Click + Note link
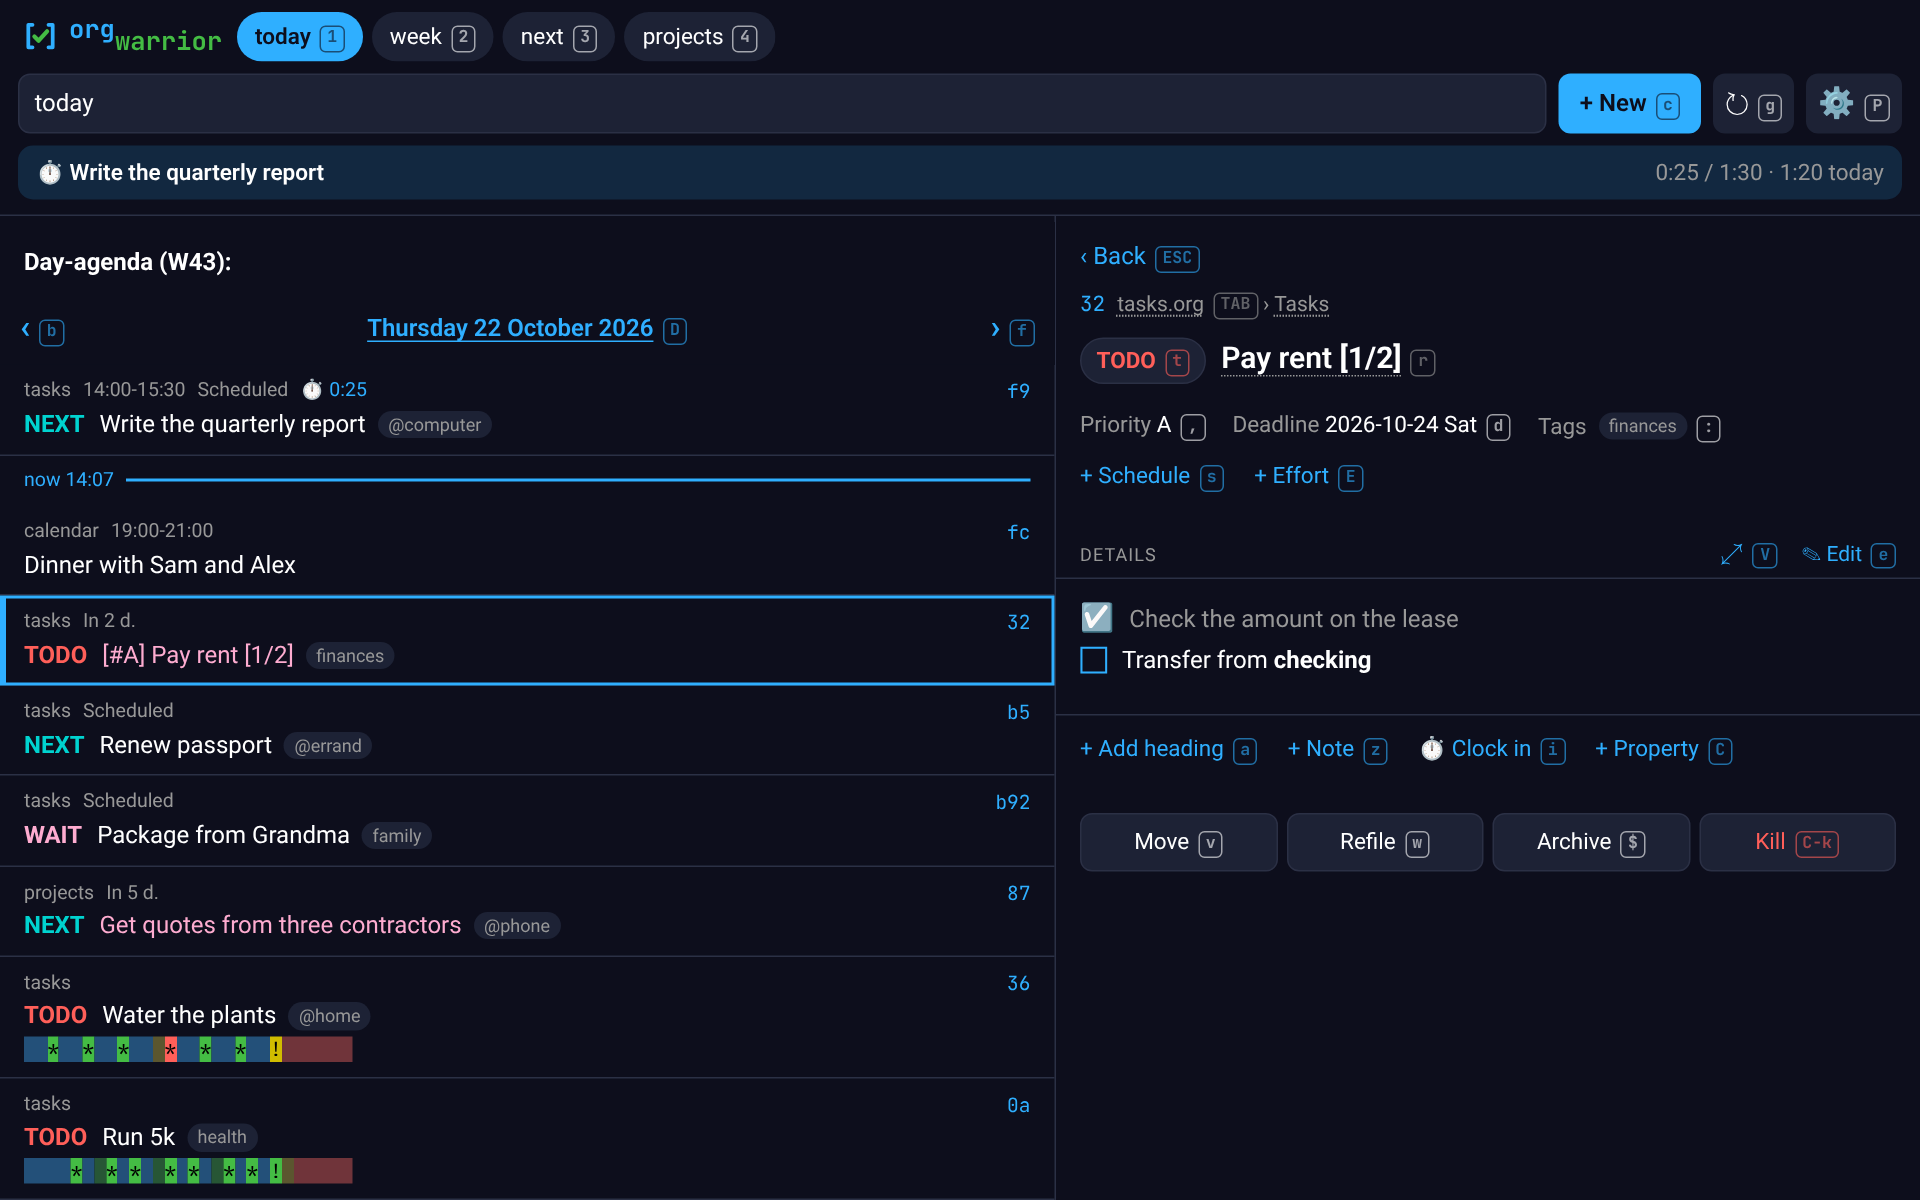 [x=1320, y=749]
